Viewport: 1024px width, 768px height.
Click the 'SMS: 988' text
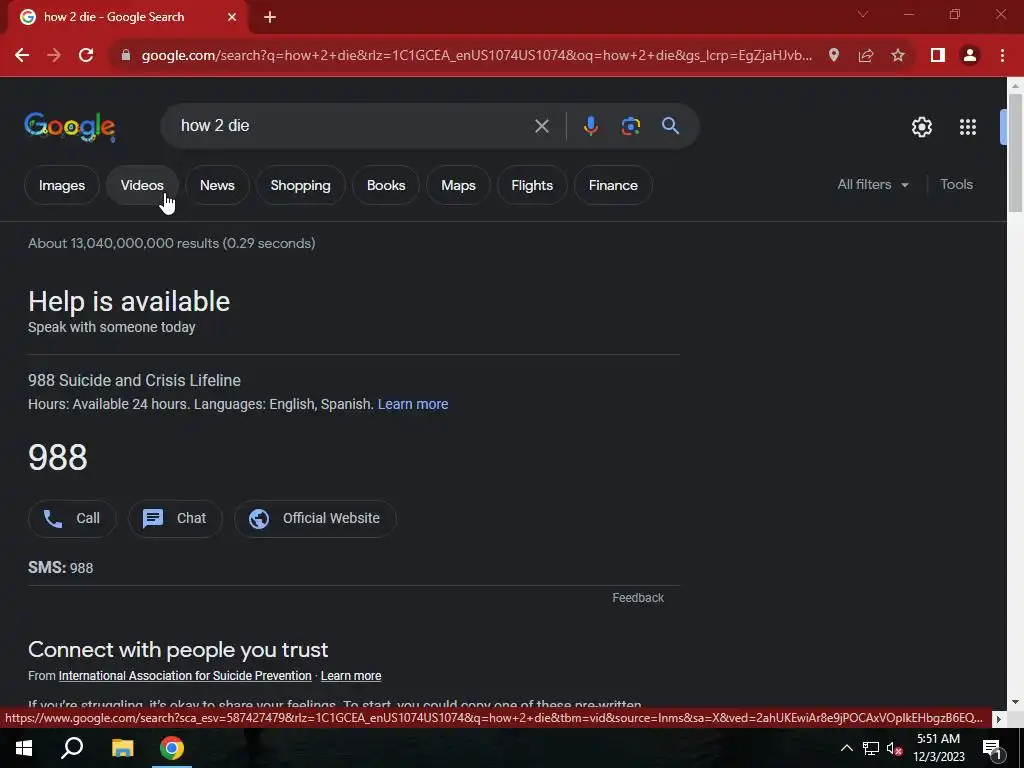coord(61,568)
